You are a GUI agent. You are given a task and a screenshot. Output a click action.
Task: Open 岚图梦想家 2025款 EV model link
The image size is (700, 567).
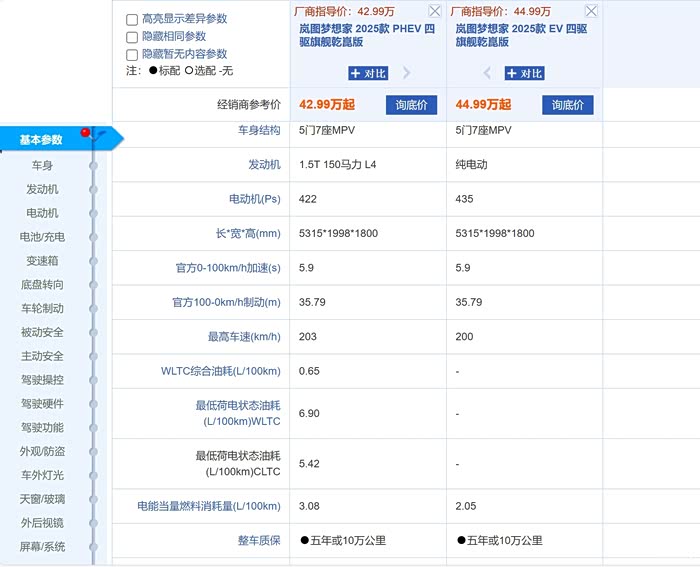click(x=521, y=35)
